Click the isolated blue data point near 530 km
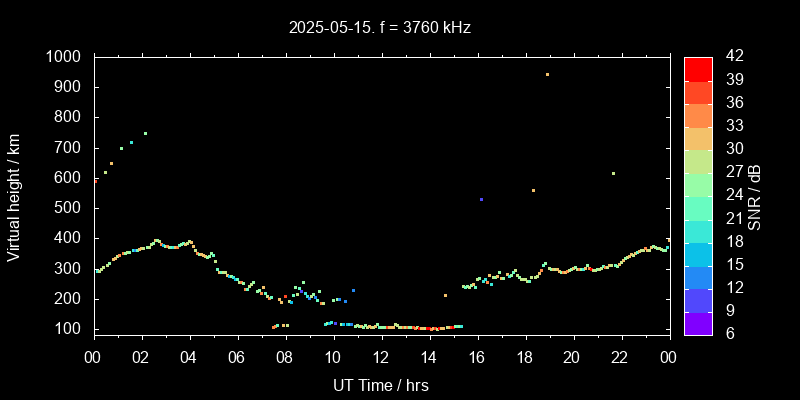The height and width of the screenshot is (400, 800). (x=481, y=200)
